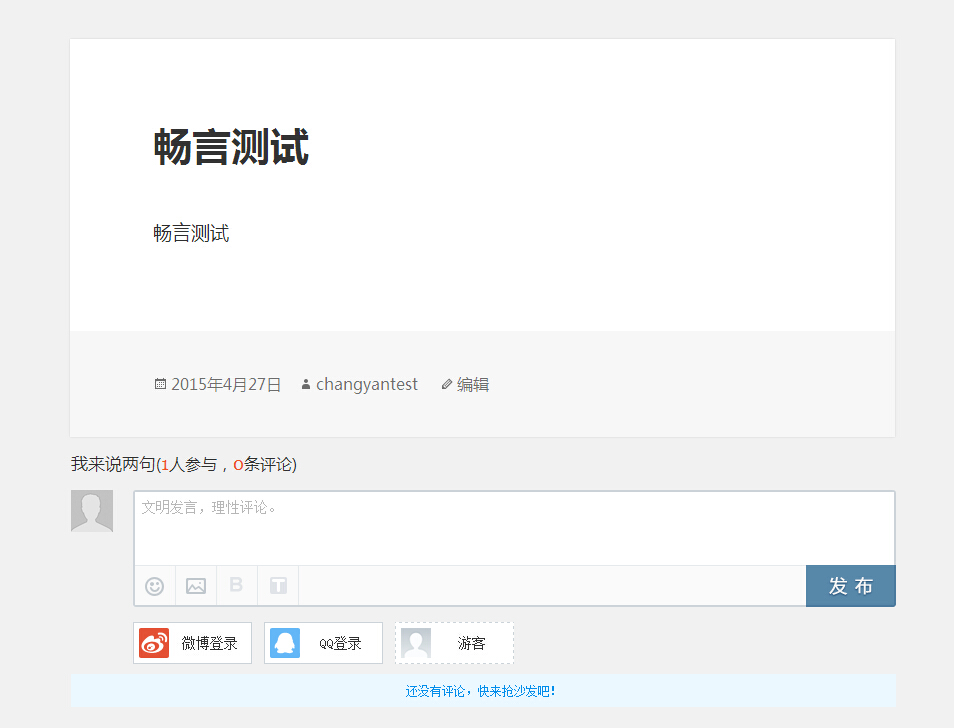Open the emoji smiley picker
The image size is (954, 728).
pos(155,586)
